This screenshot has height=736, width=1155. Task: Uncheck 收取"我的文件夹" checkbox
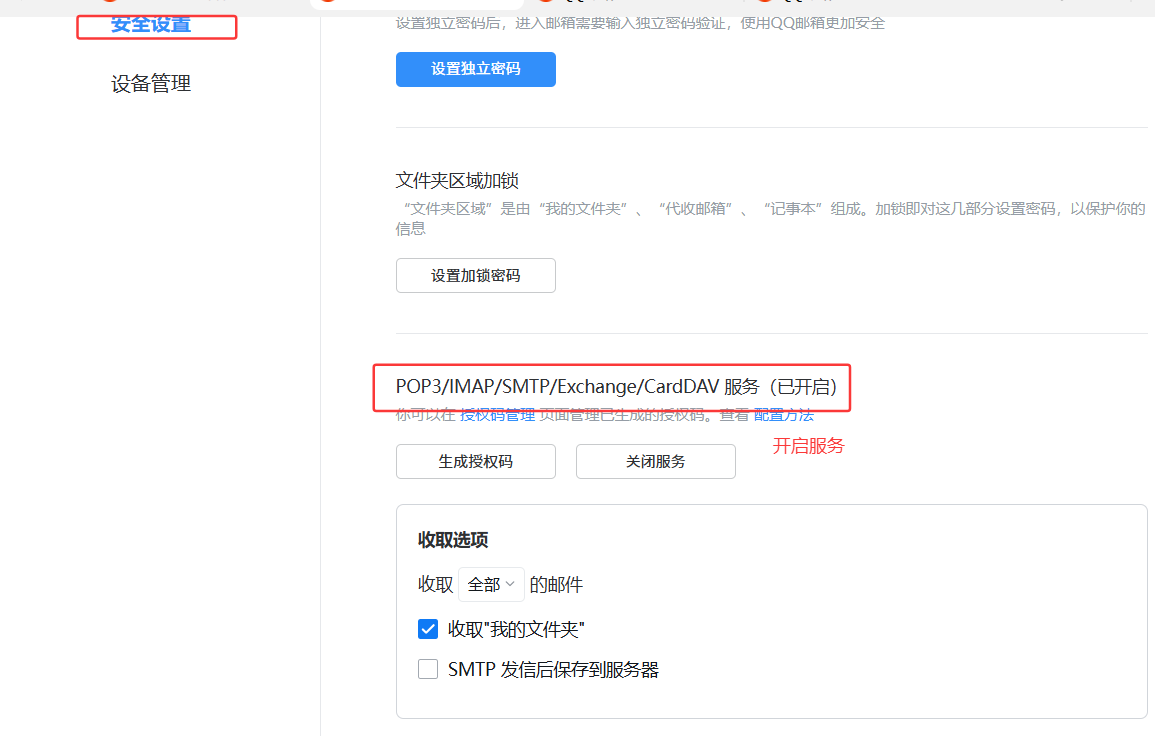[x=428, y=629]
